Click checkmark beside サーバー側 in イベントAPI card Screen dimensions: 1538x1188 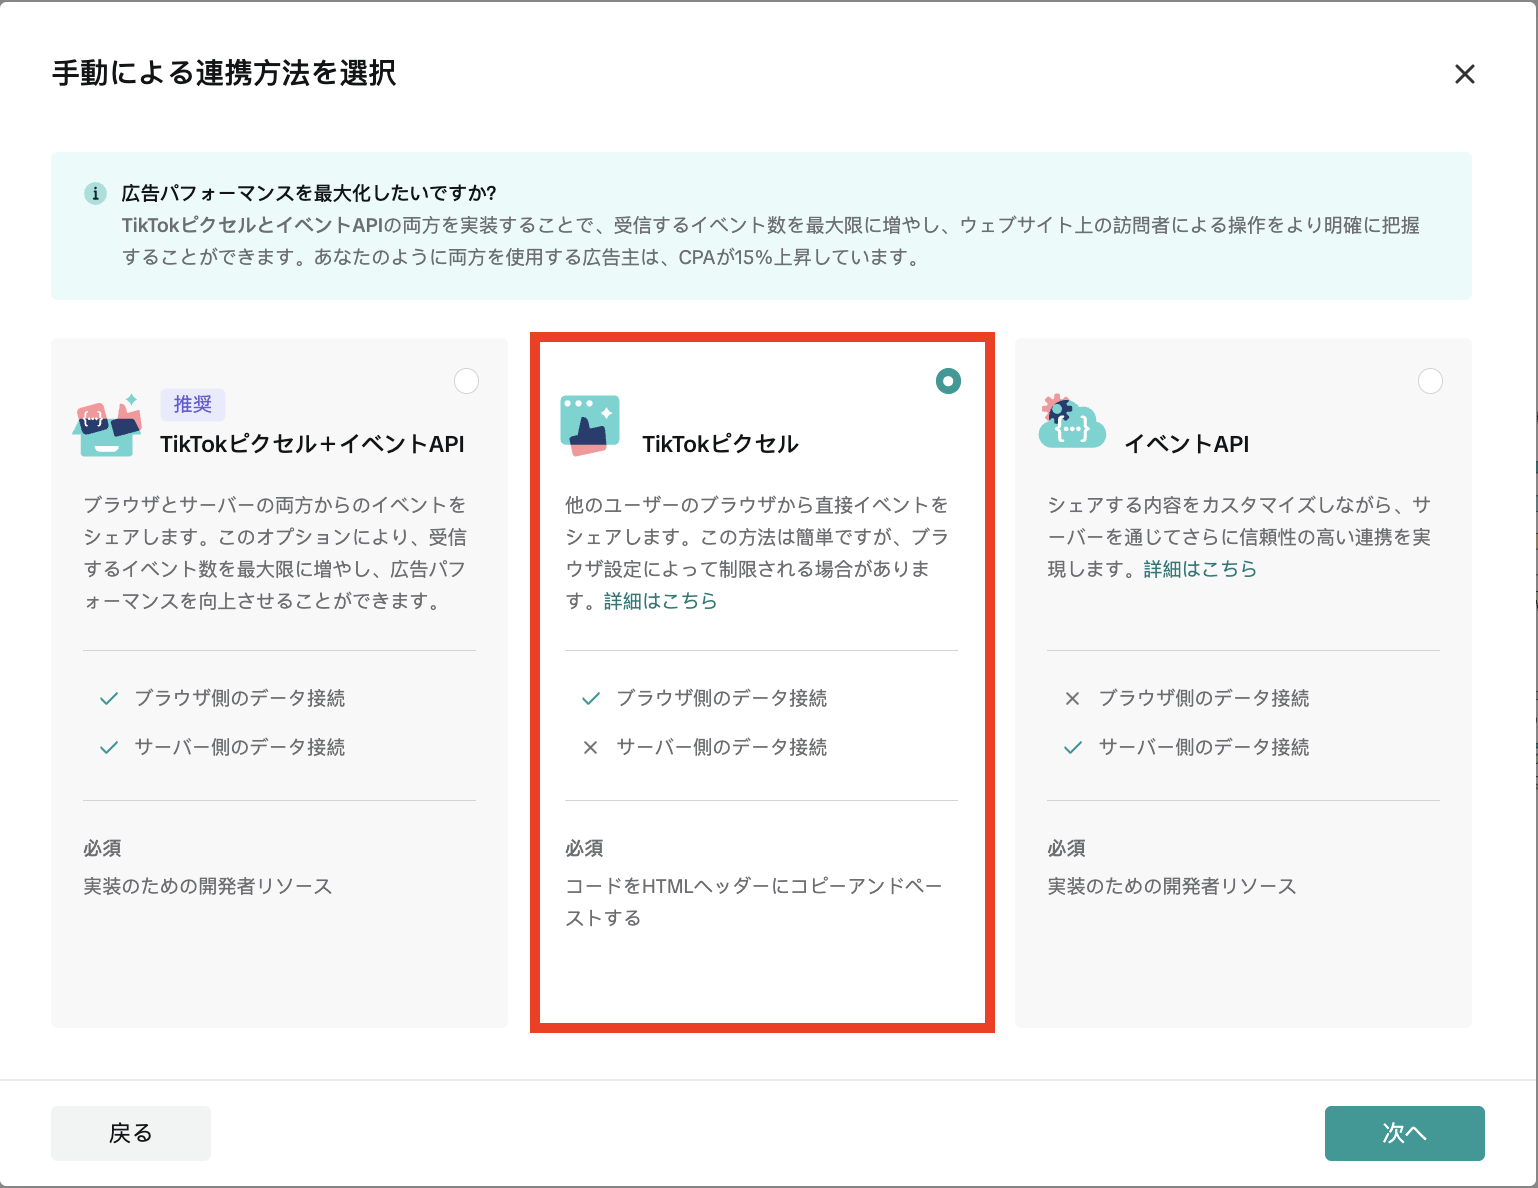coord(1073,747)
